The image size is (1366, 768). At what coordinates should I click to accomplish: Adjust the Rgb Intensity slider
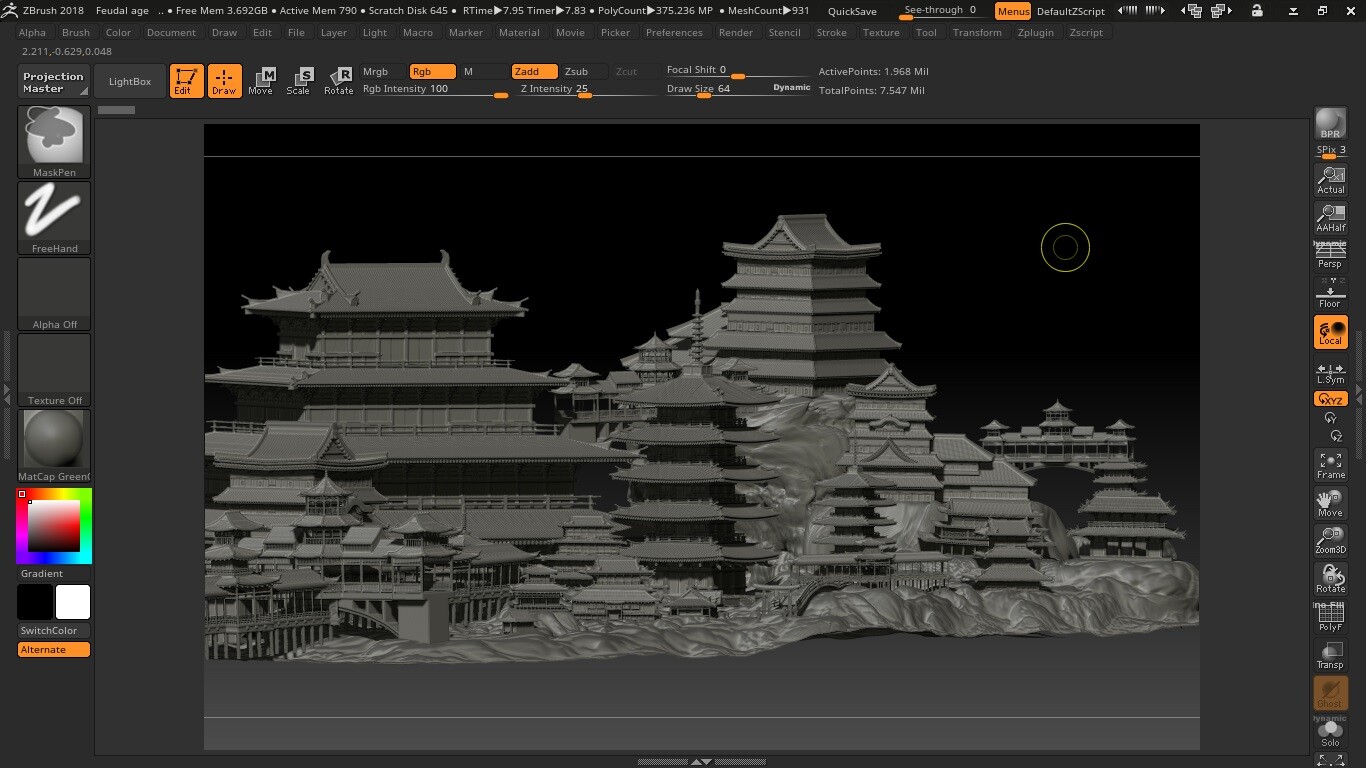tap(435, 89)
